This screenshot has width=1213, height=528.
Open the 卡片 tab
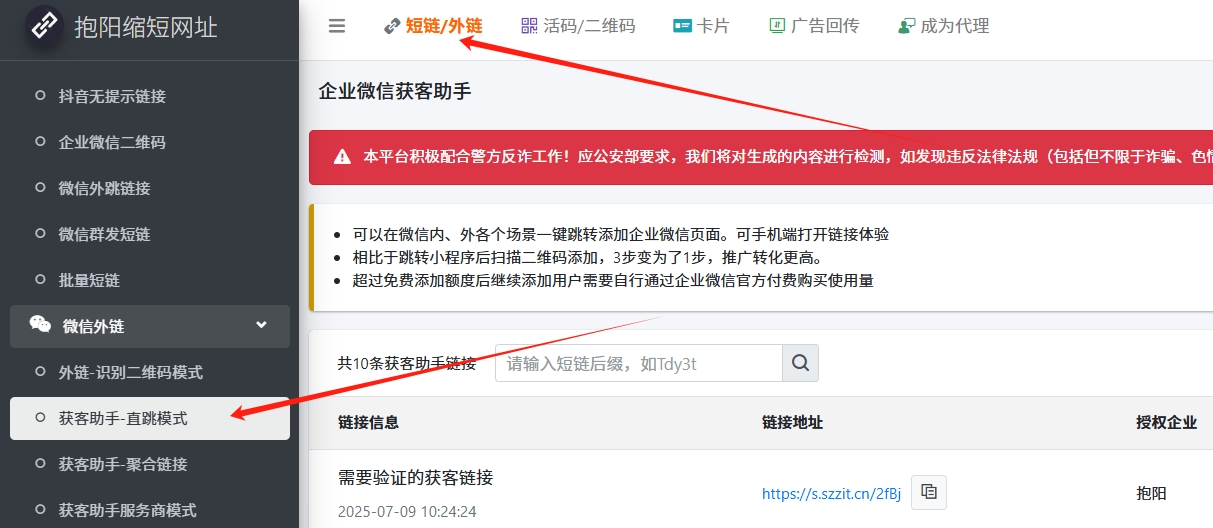click(x=701, y=26)
